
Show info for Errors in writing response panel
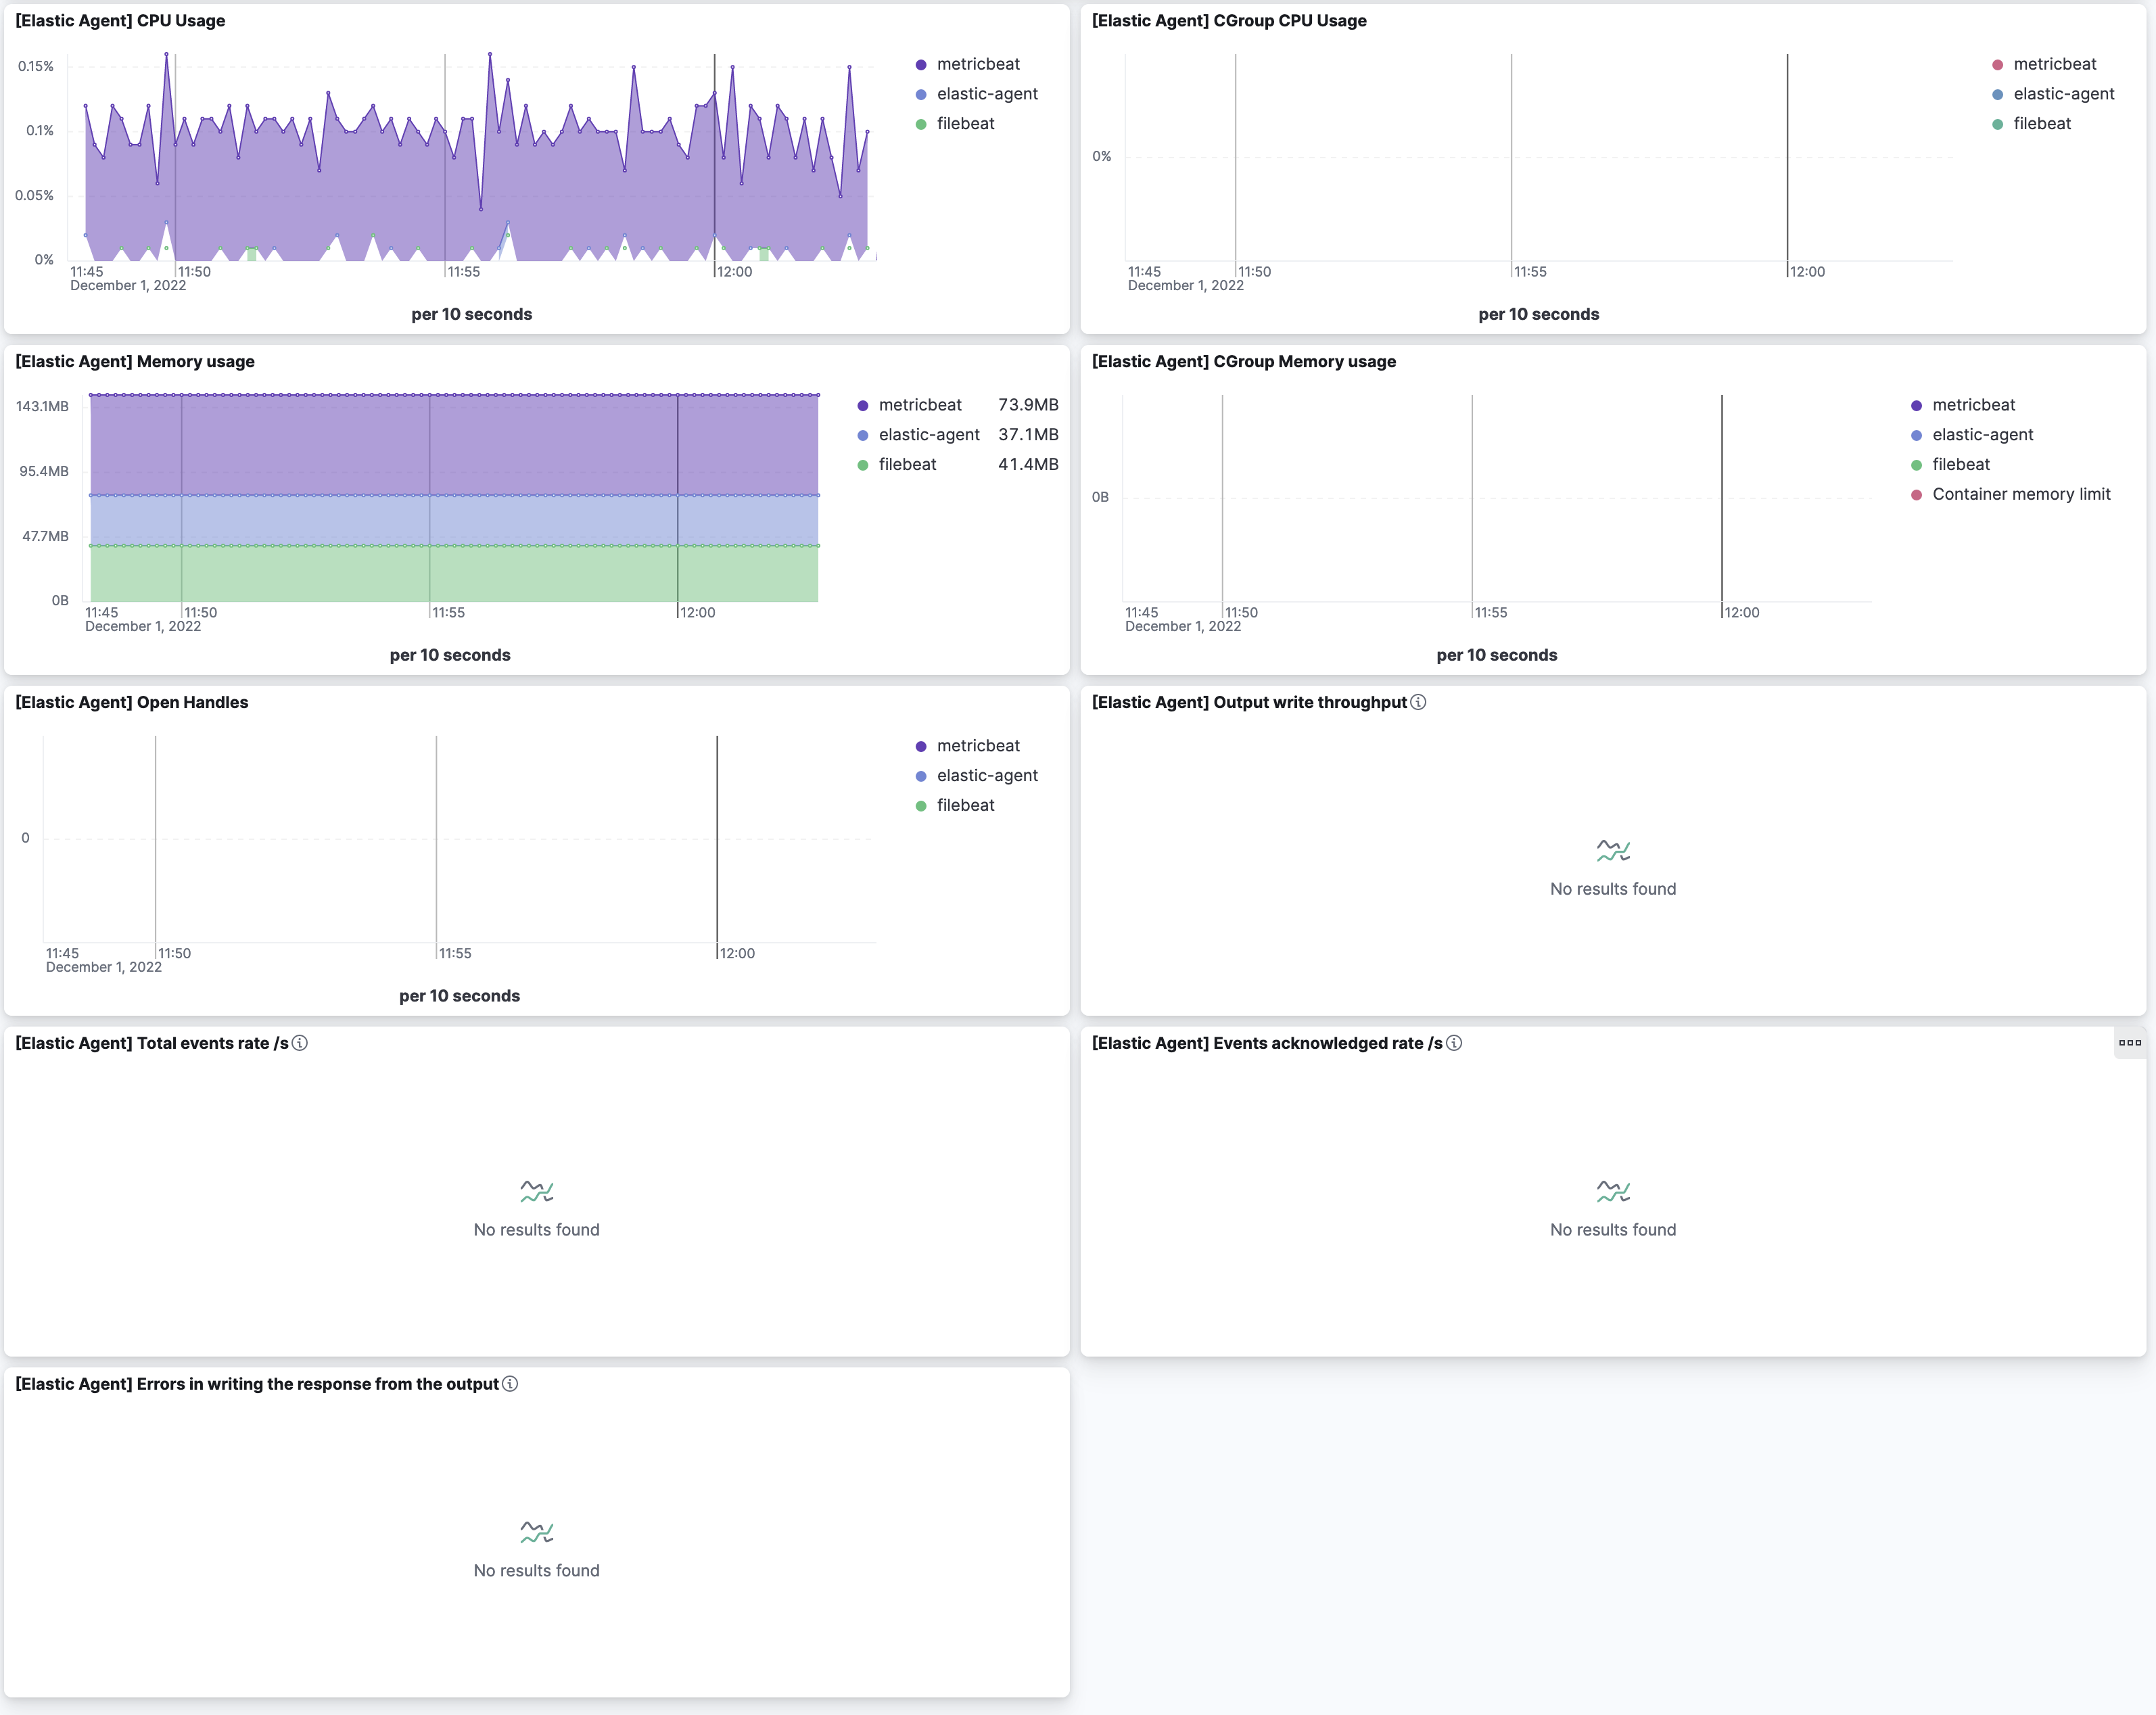coord(510,1384)
